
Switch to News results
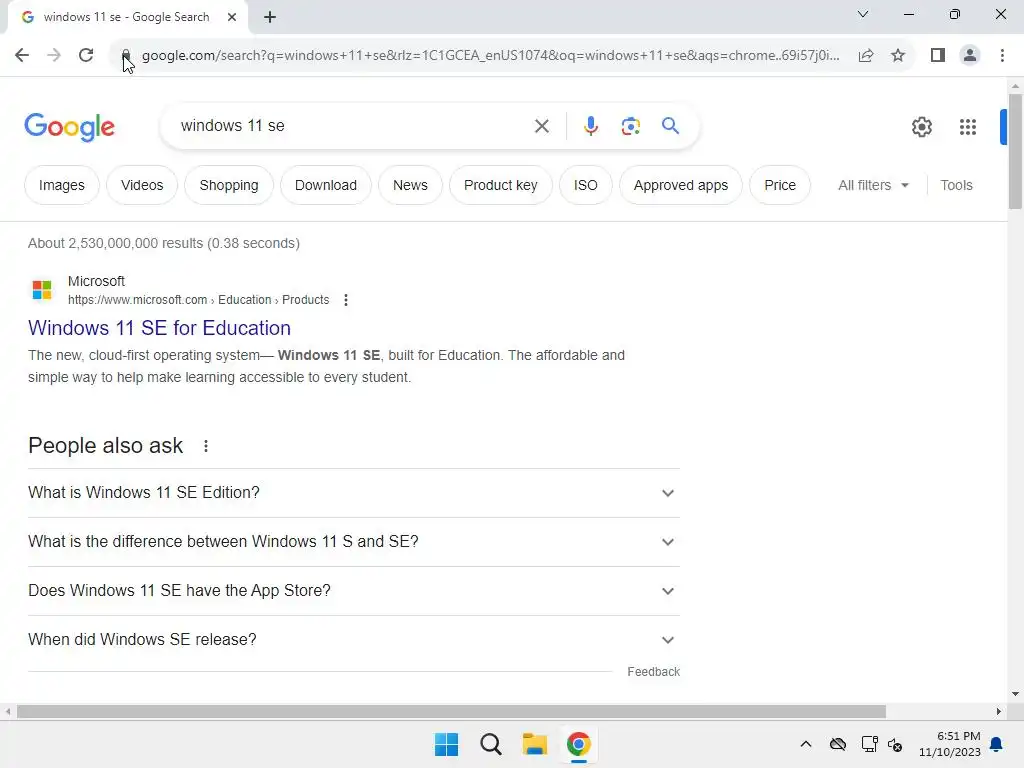[410, 185]
